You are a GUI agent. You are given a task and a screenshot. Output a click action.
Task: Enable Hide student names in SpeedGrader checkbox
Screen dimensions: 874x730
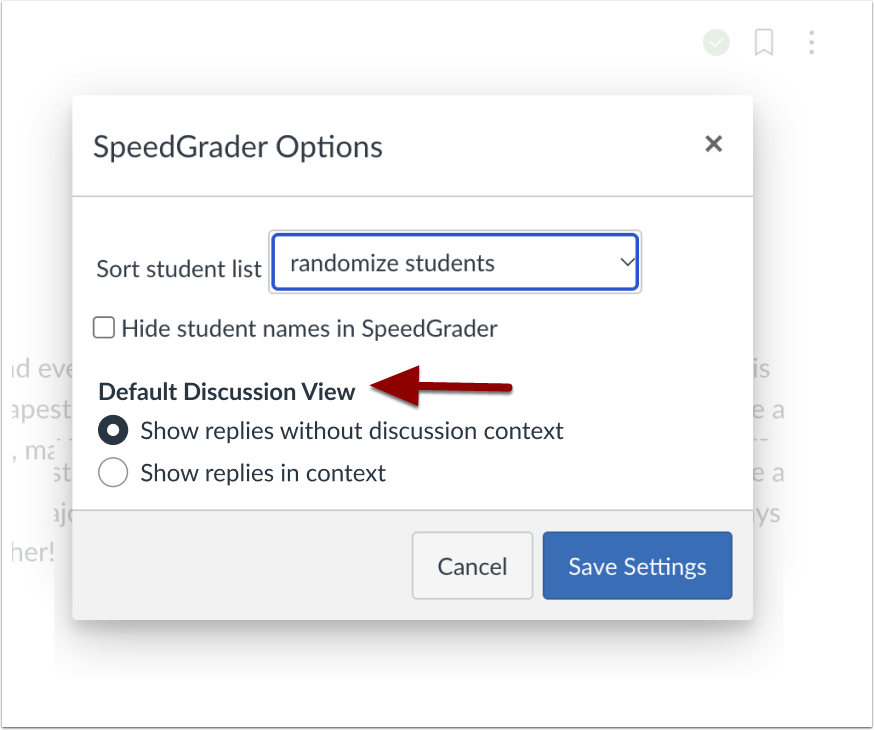coord(104,328)
